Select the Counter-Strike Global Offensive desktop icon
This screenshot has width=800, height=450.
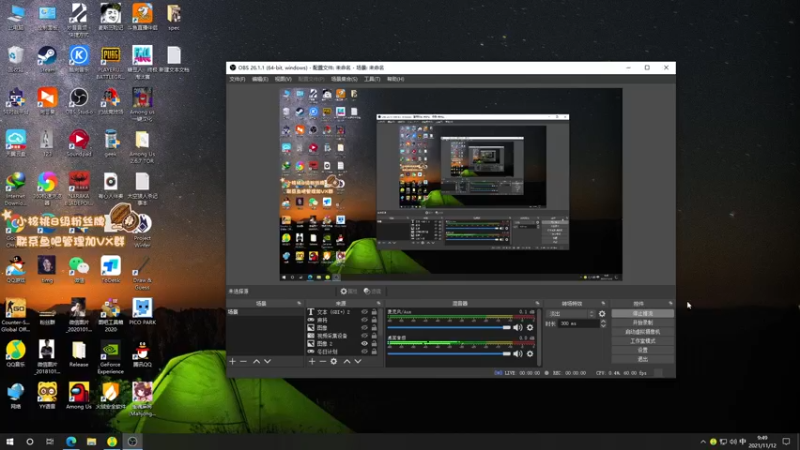click(15, 315)
